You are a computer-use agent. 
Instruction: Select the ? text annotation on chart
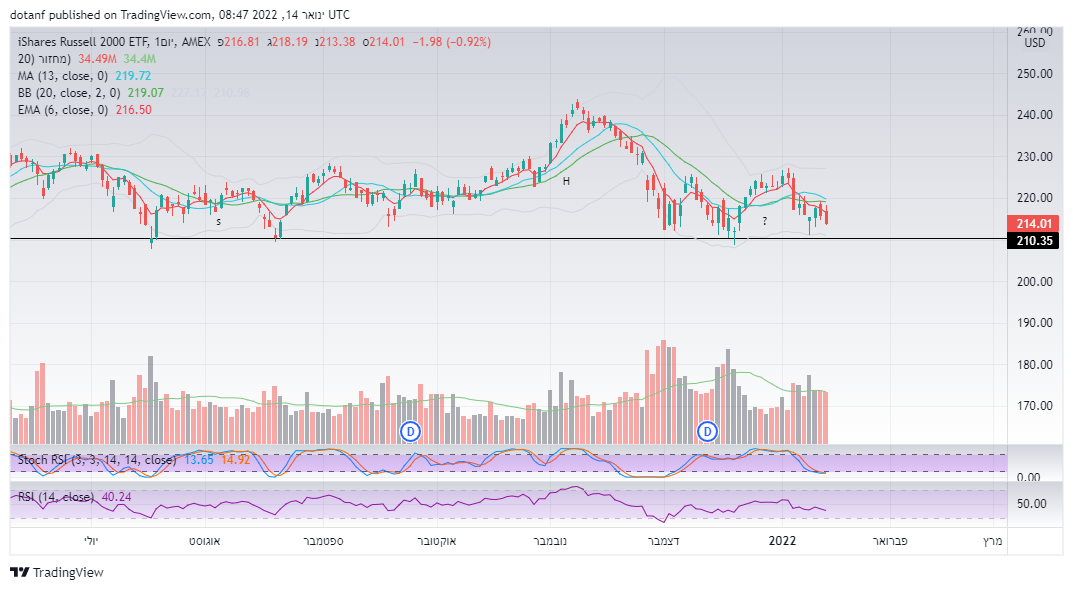click(764, 221)
